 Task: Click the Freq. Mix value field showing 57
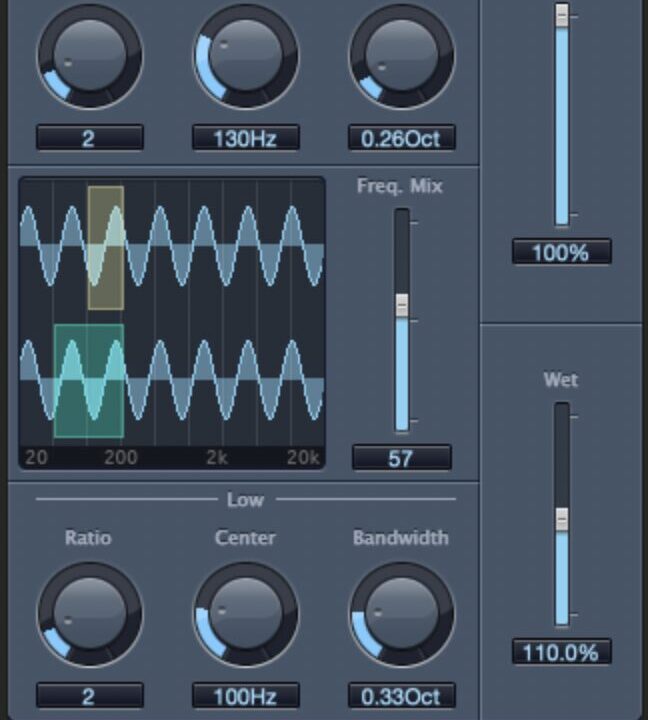(x=402, y=458)
